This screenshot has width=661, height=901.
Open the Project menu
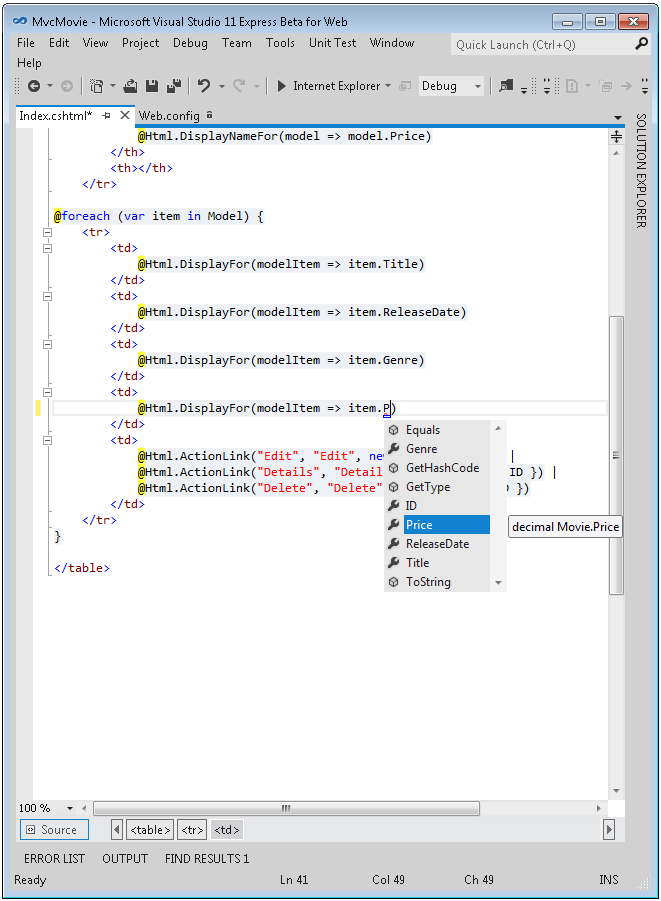point(141,43)
